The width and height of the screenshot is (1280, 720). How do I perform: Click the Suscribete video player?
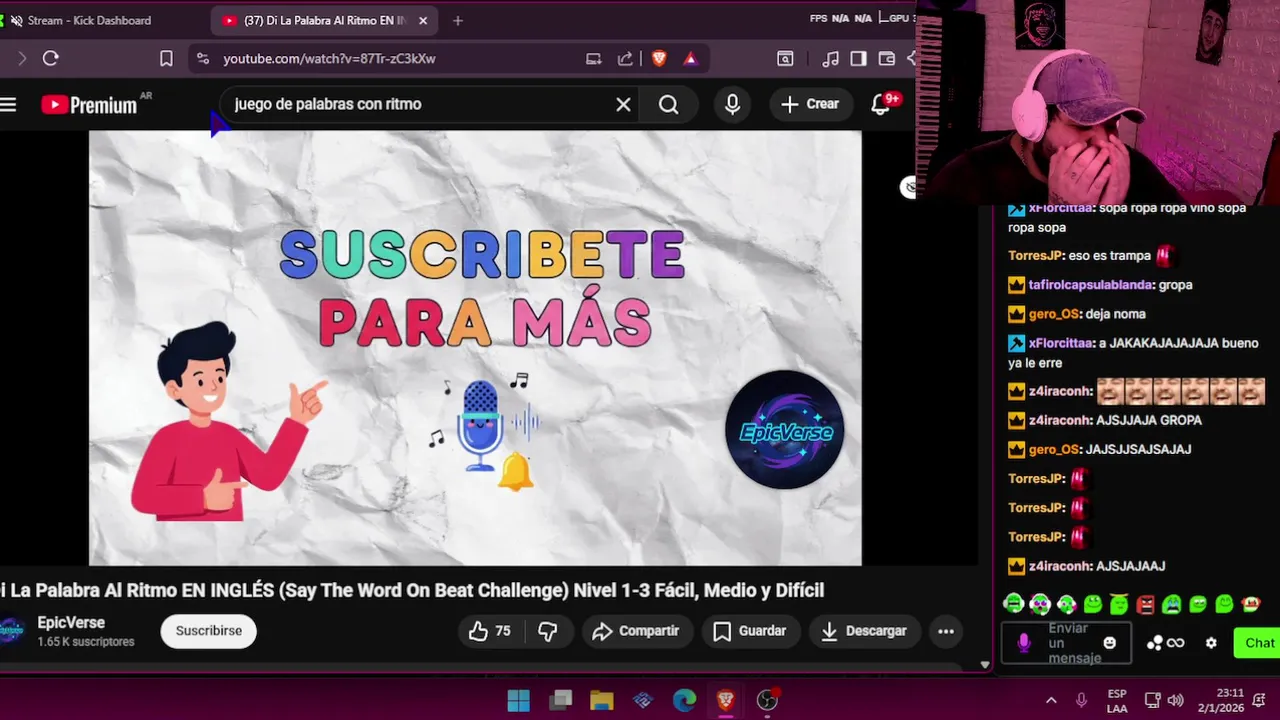click(x=475, y=348)
